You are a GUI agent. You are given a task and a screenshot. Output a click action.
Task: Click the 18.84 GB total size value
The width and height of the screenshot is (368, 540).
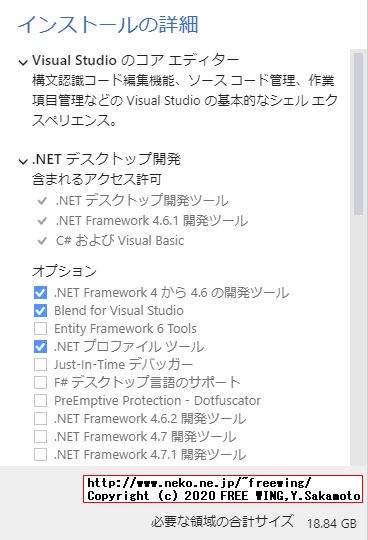coord(332,523)
